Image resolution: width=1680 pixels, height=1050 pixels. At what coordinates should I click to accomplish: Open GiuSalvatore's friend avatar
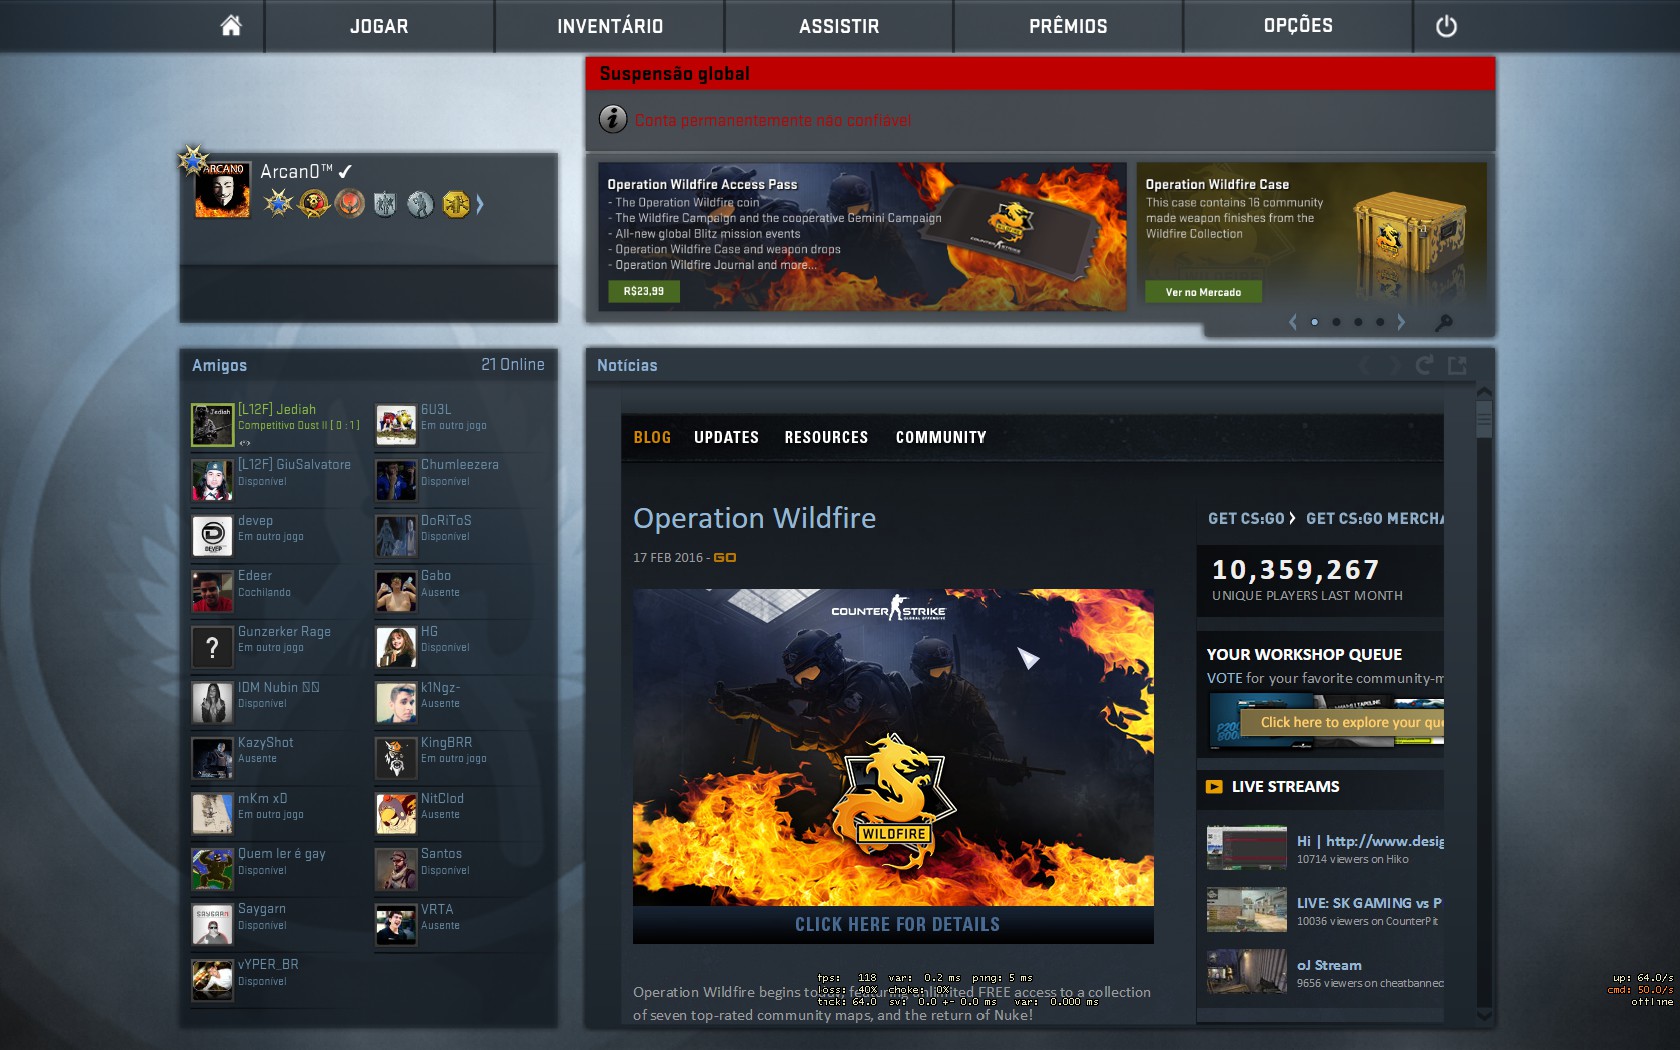click(x=212, y=480)
